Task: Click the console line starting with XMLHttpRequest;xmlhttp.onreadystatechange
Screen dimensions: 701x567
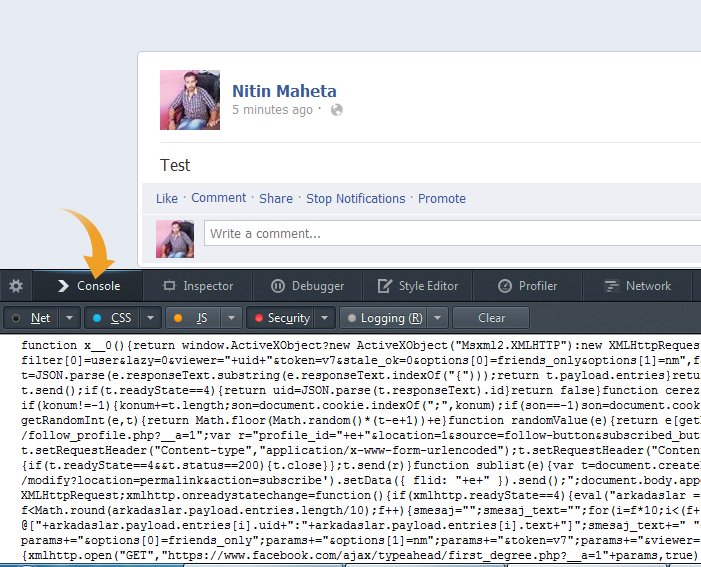Action: [360, 495]
